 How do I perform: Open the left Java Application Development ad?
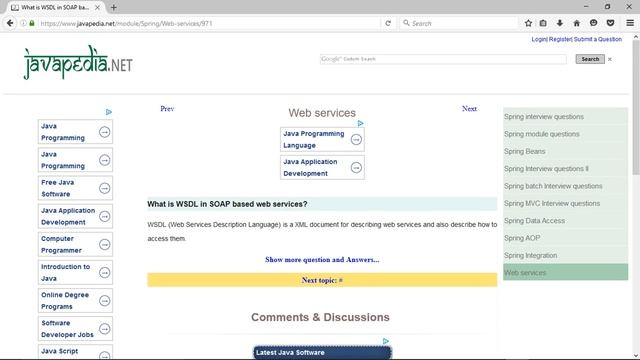point(75,216)
